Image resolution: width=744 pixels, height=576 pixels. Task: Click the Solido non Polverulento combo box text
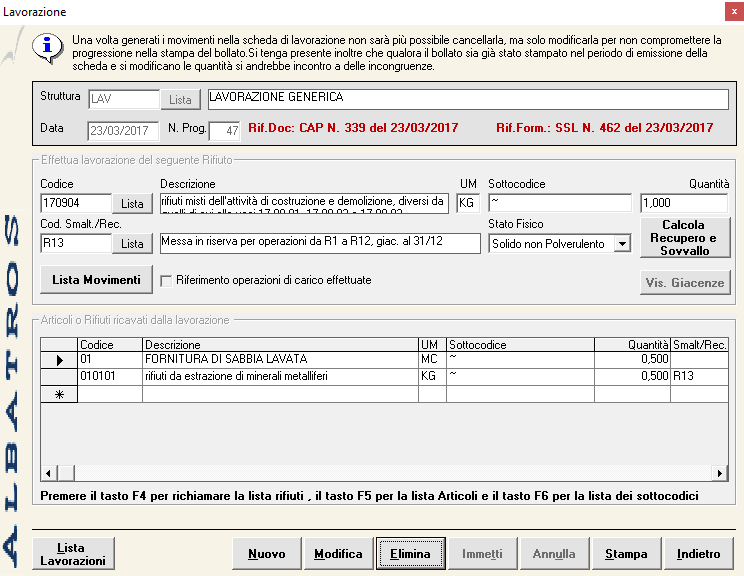[x=549, y=244]
